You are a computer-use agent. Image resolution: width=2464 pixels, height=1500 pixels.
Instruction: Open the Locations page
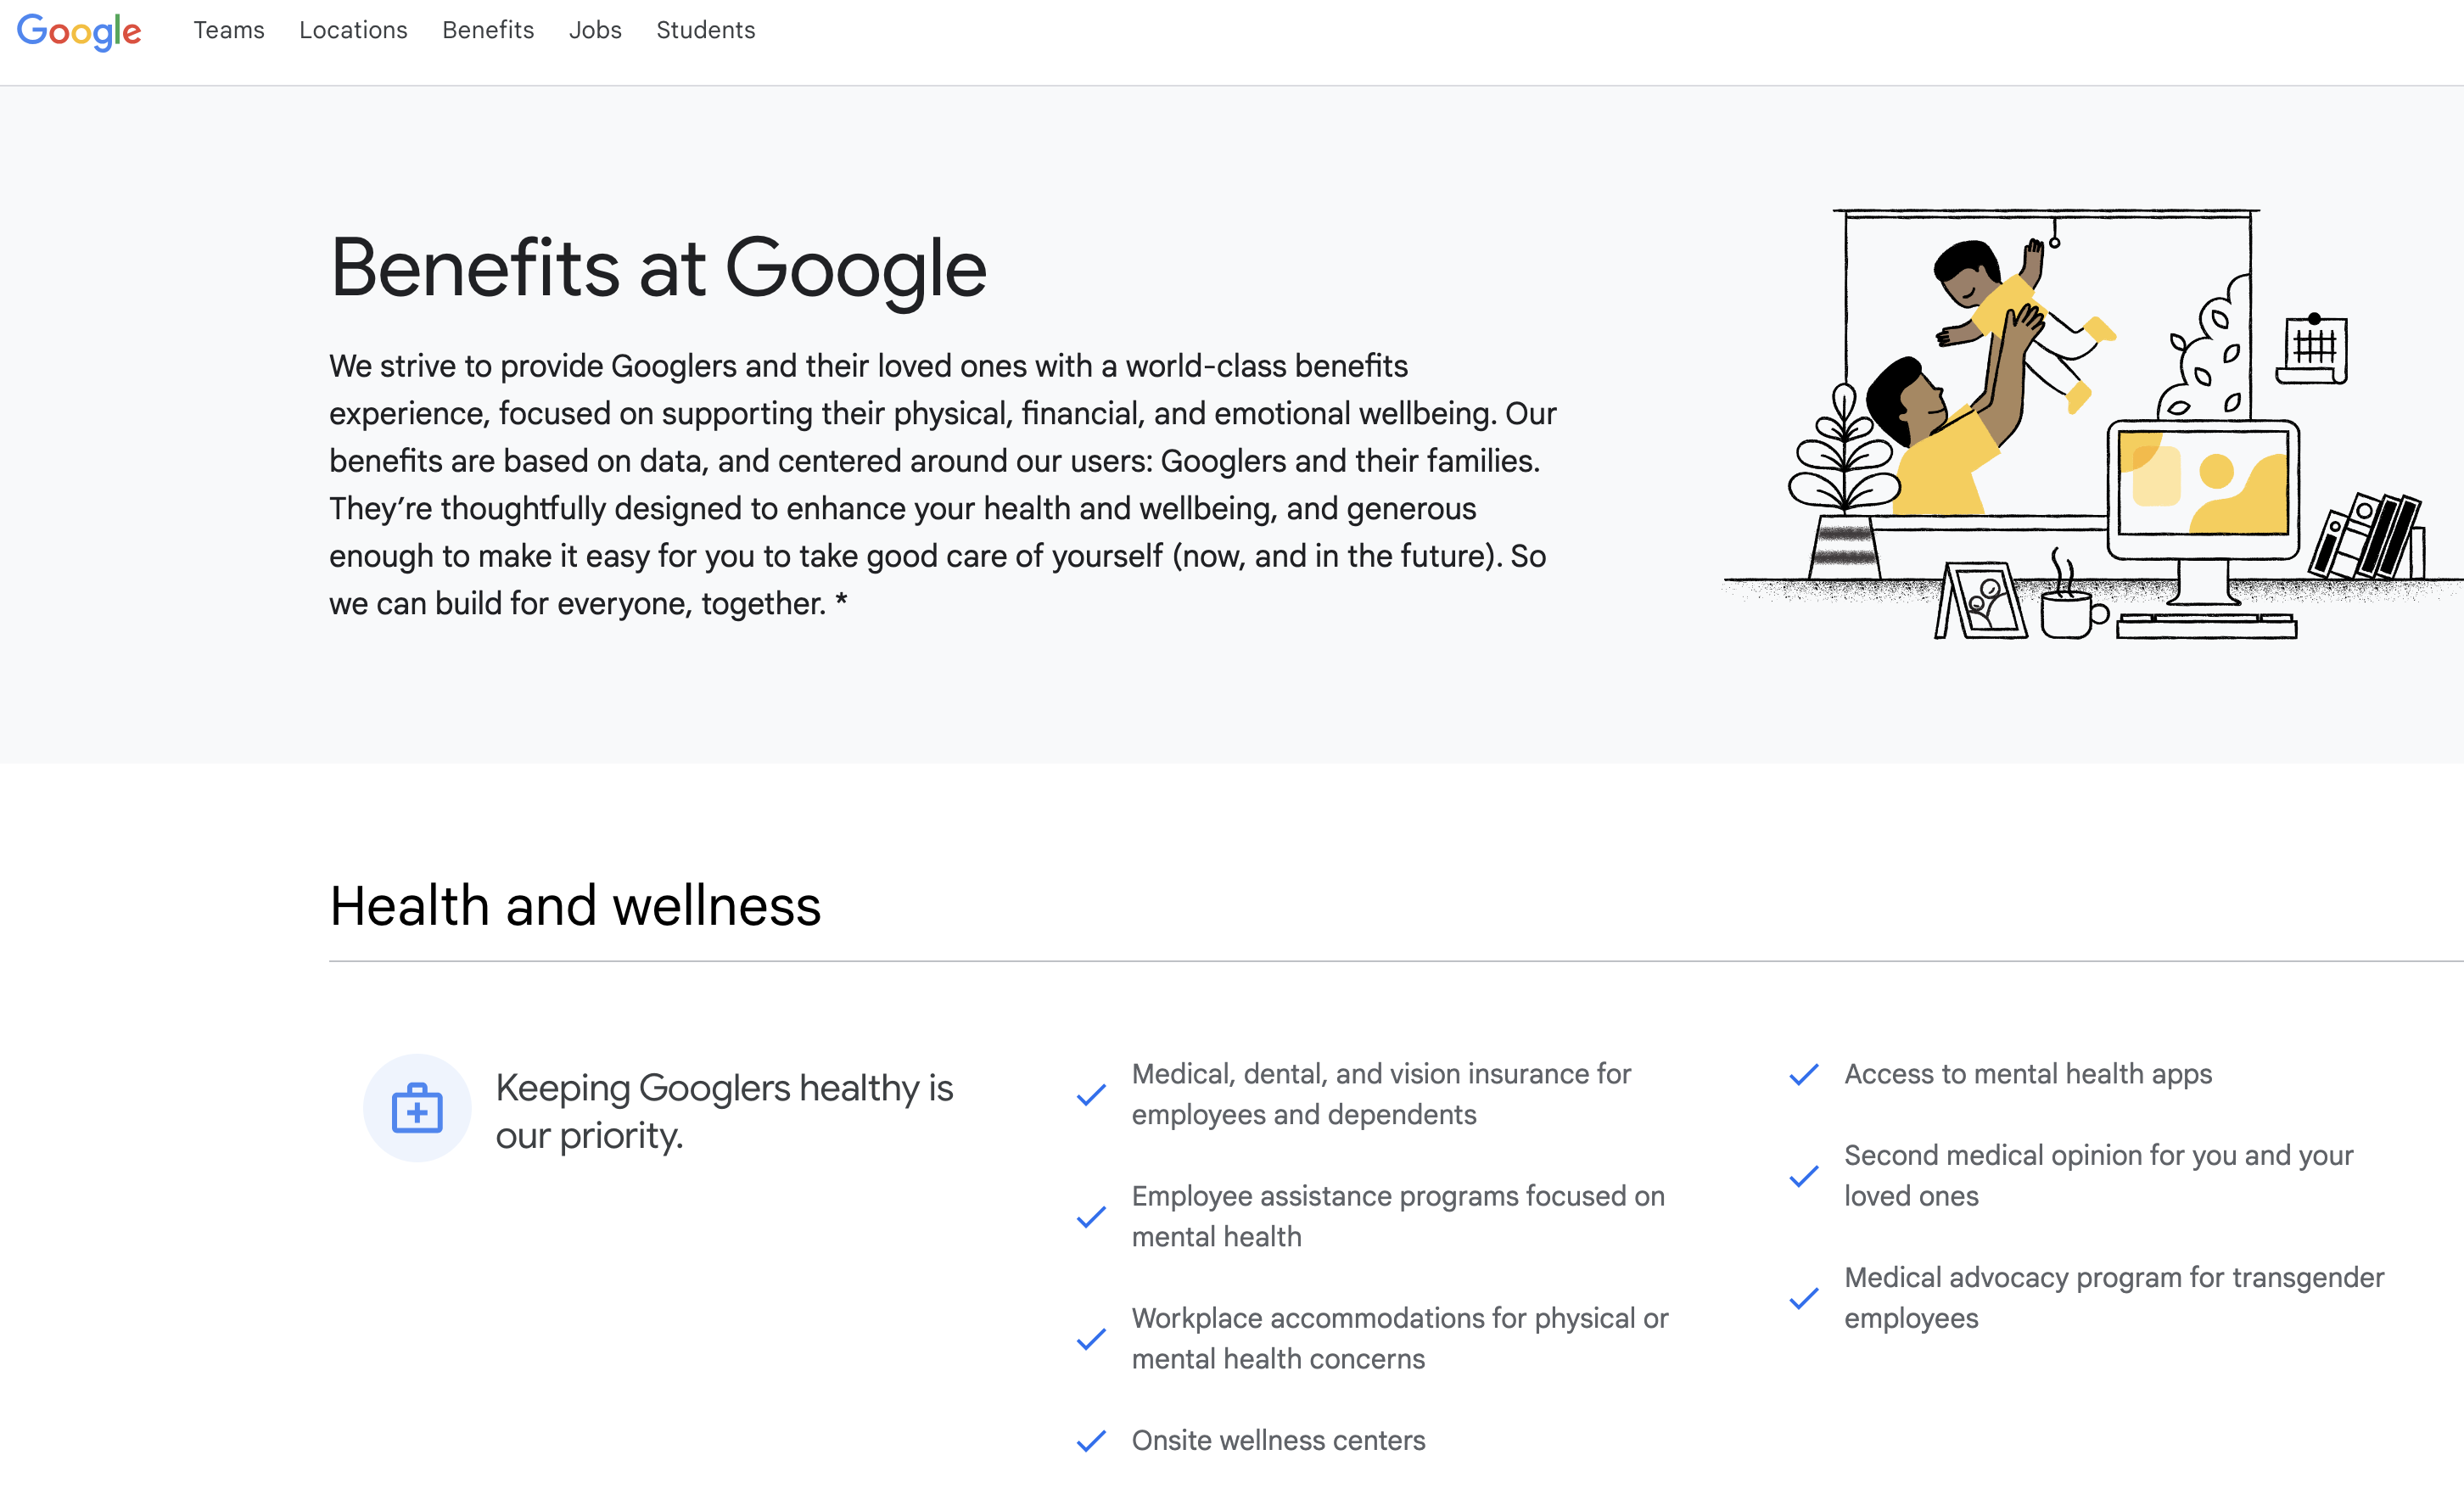pyautogui.click(x=353, y=30)
